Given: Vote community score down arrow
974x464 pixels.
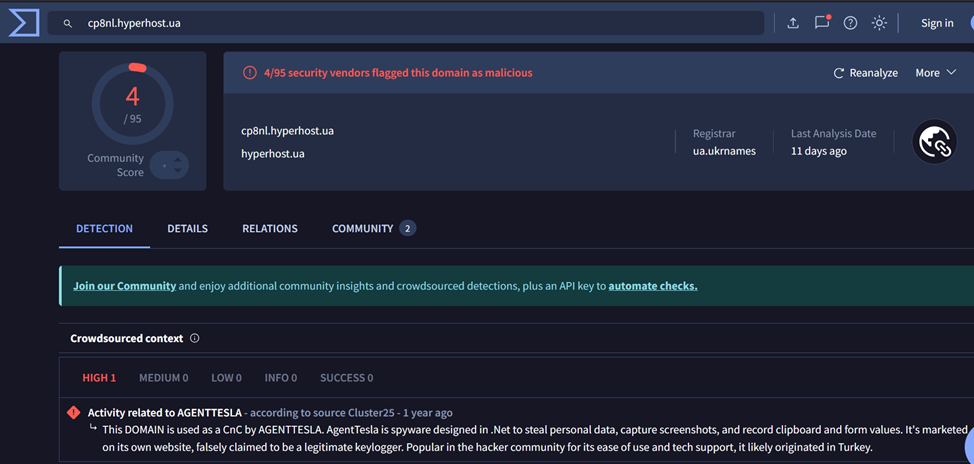Looking at the screenshot, I should [178, 170].
